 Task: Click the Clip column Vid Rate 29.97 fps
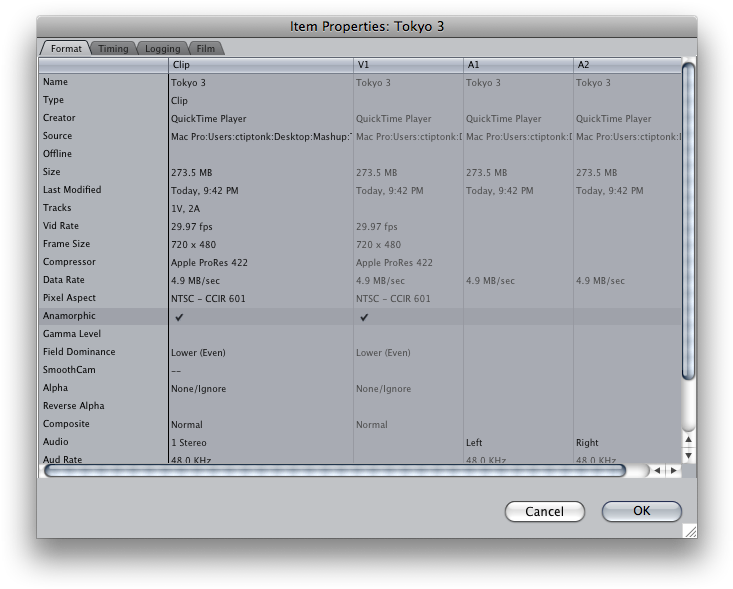coord(192,227)
